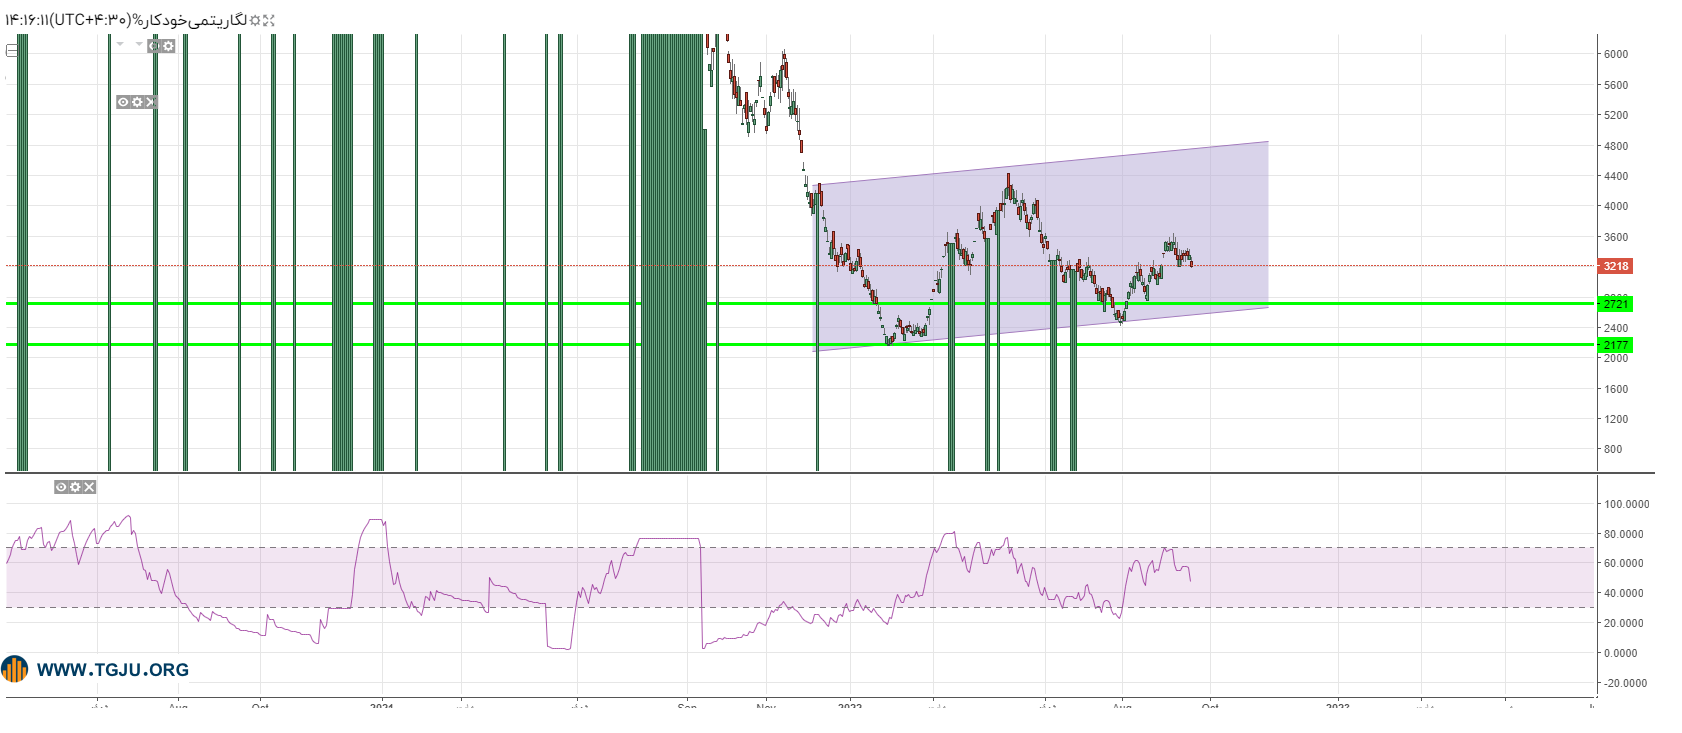Screen dimensions: 1682x733
Task: Collapse the legend using the minus box
Action: (12, 50)
